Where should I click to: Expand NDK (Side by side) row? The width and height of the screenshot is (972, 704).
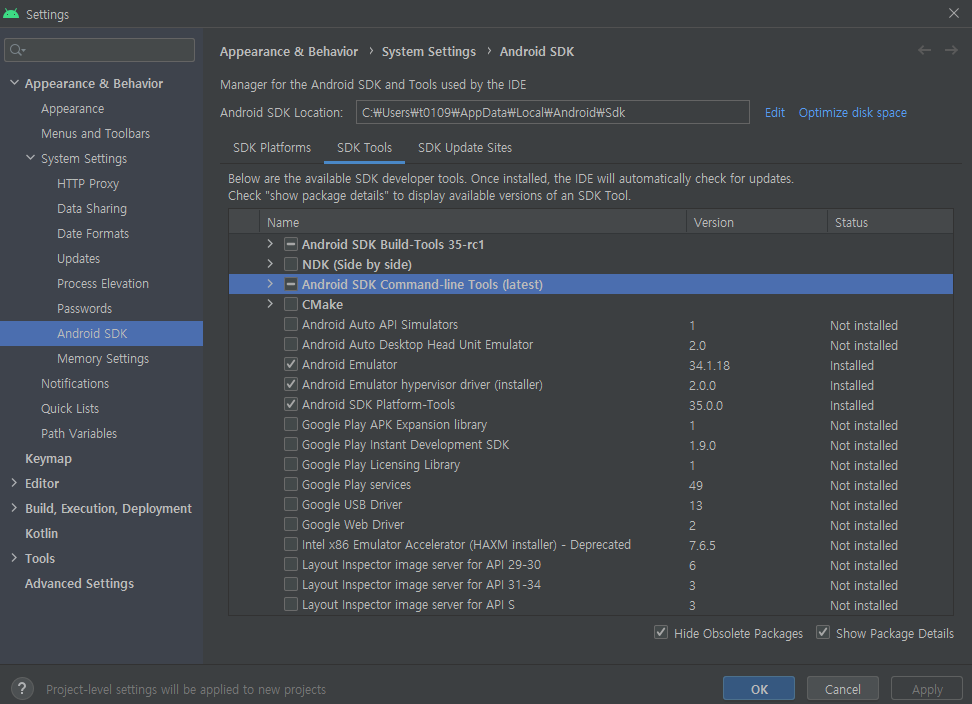point(270,263)
